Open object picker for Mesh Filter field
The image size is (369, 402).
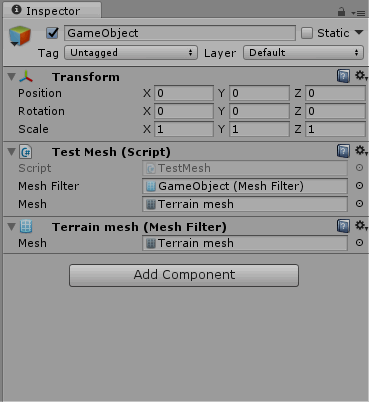[359, 186]
